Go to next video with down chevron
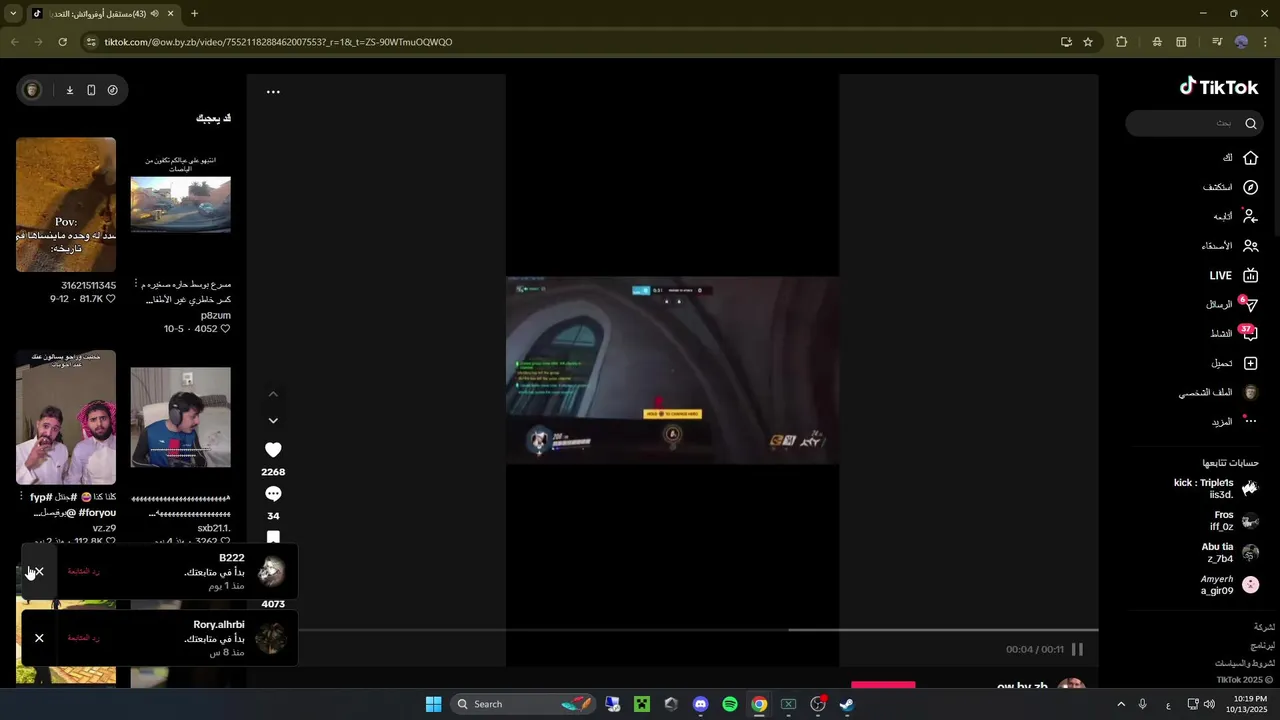Image resolution: width=1280 pixels, height=720 pixels. 273,421
